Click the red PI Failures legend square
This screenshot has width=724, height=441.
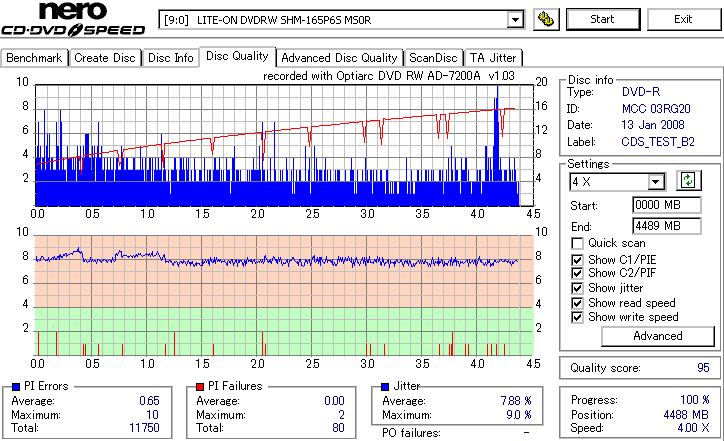200,387
